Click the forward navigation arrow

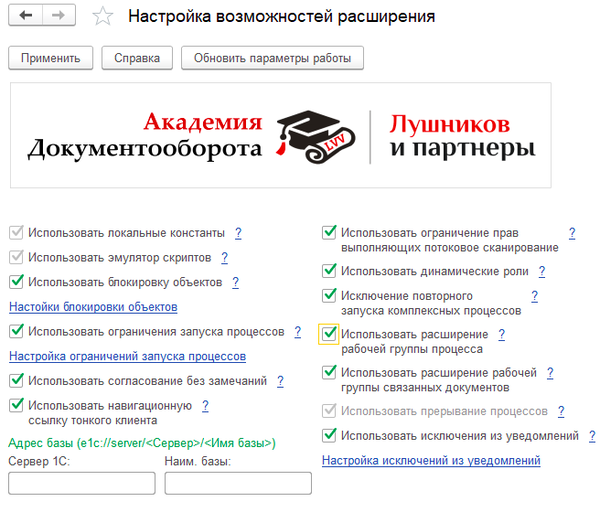coord(58,16)
